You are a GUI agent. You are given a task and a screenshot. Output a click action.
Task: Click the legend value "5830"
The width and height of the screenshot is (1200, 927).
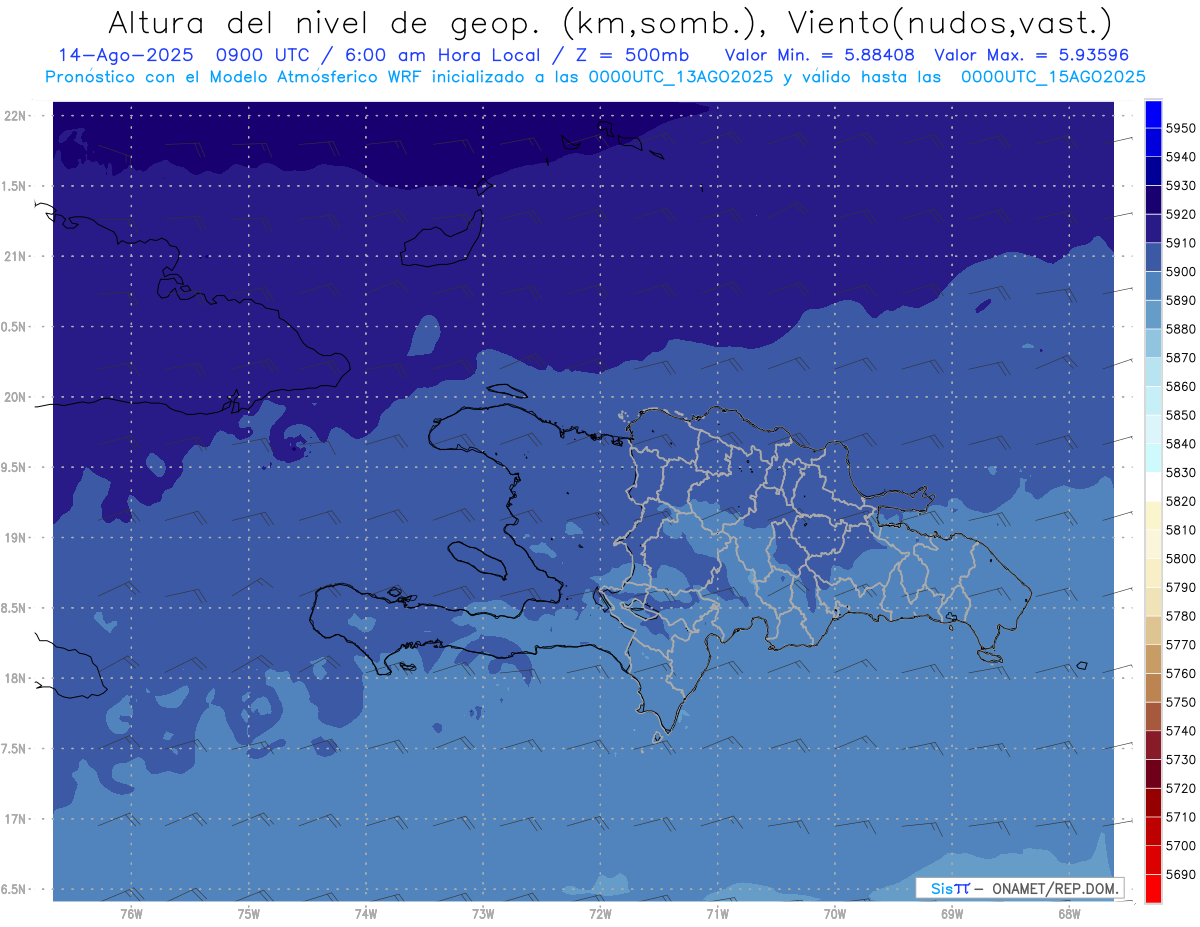click(1180, 472)
